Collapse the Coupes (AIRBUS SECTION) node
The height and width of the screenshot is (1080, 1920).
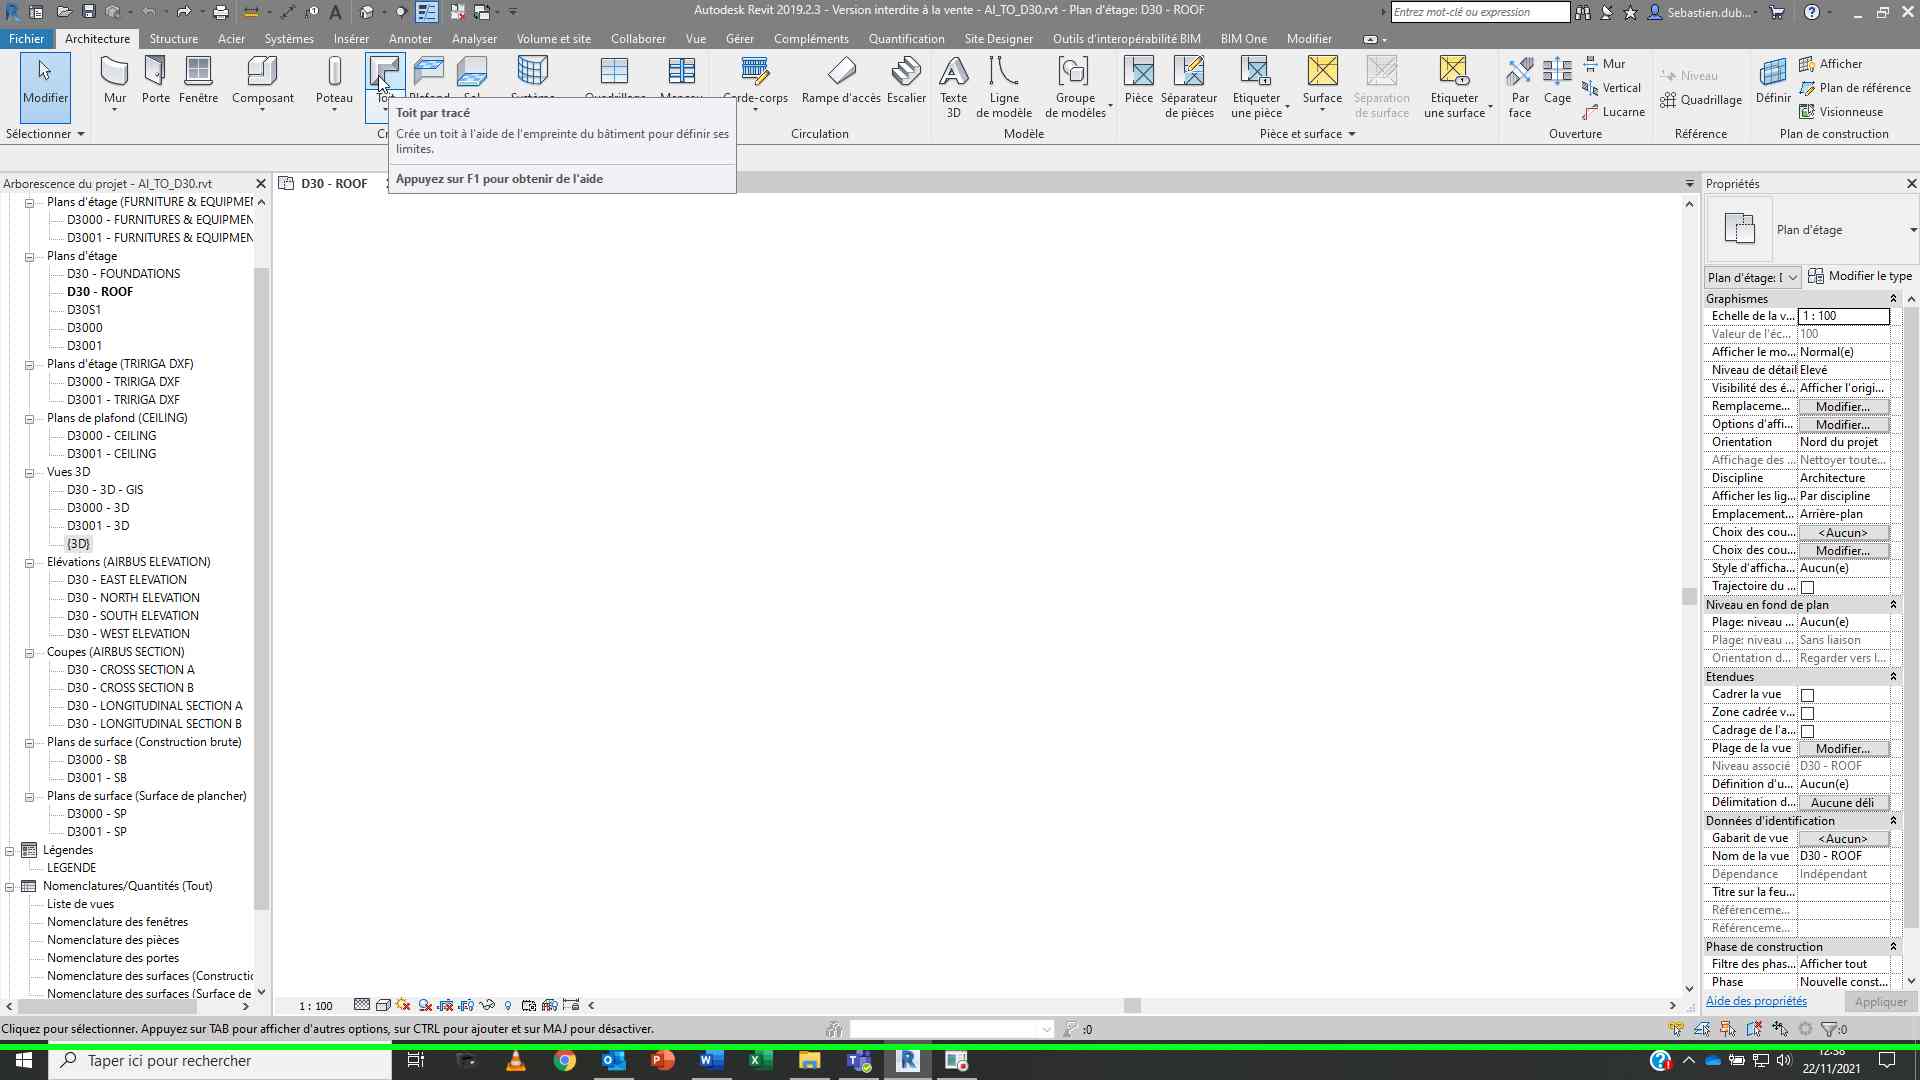(29, 652)
